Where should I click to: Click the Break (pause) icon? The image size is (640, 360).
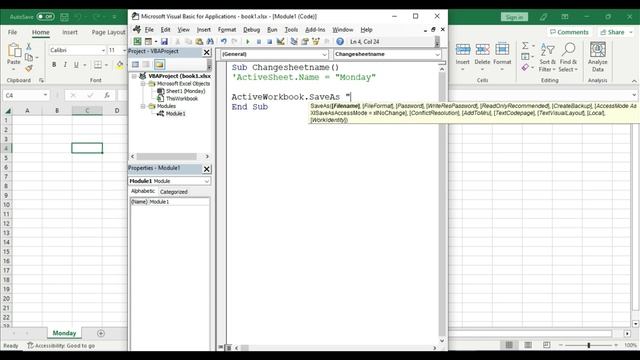pos(258,42)
